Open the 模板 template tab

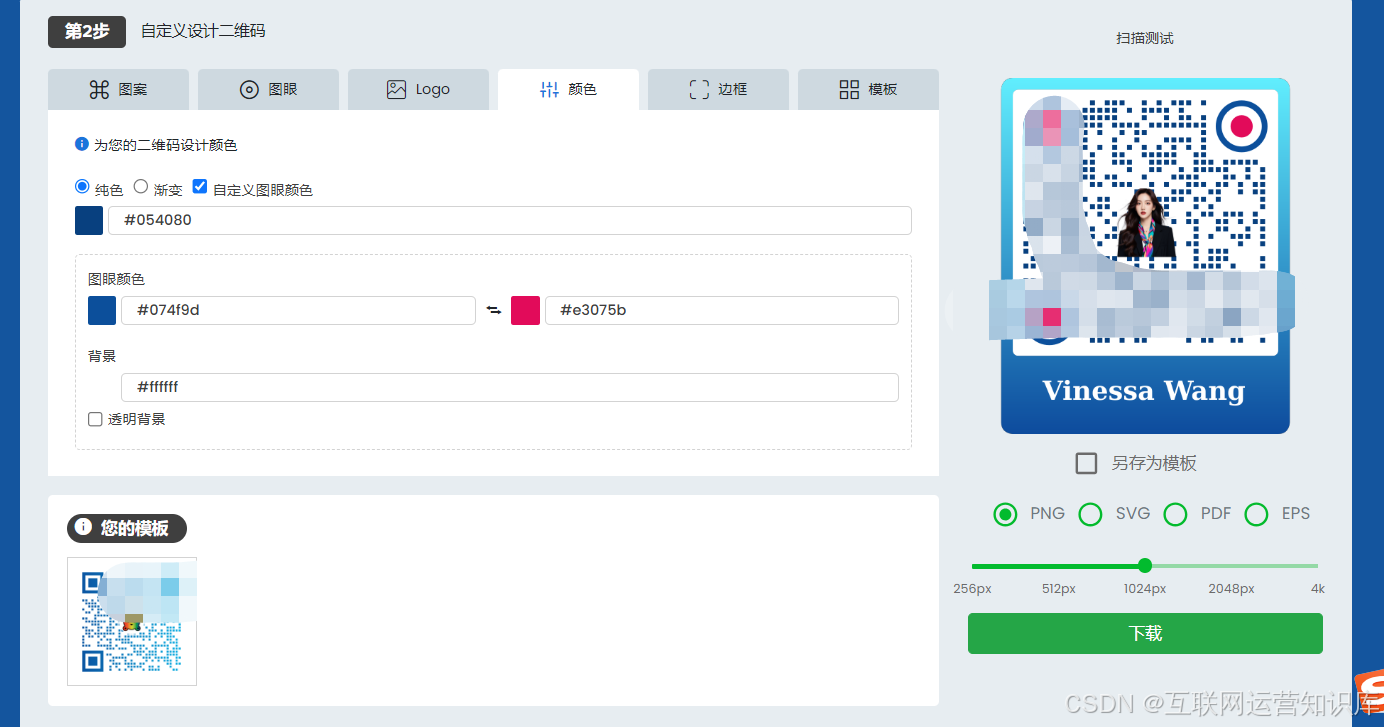868,89
